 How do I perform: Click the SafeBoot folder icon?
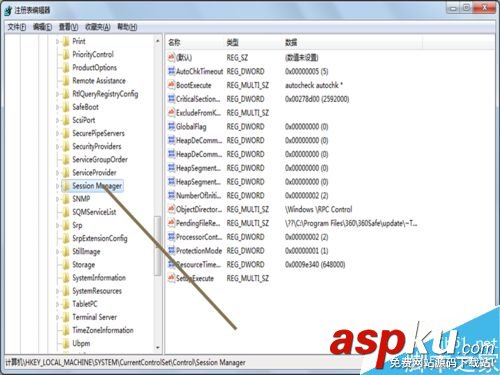coord(66,107)
